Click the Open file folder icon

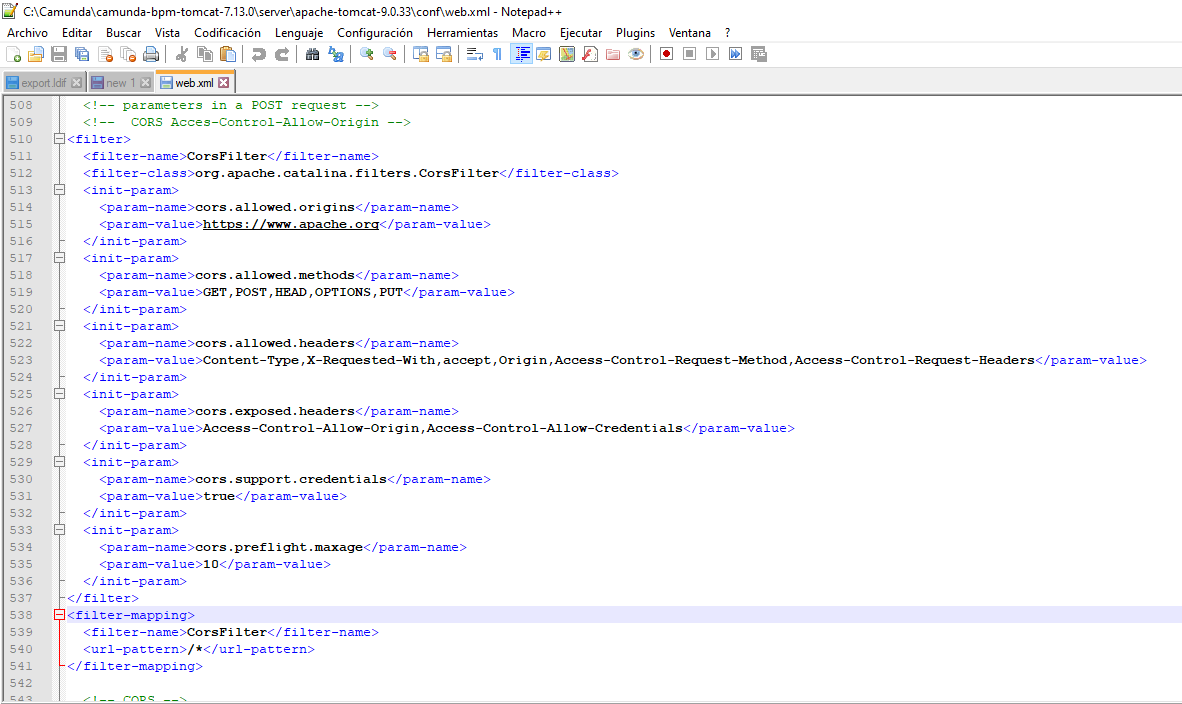[x=35, y=54]
